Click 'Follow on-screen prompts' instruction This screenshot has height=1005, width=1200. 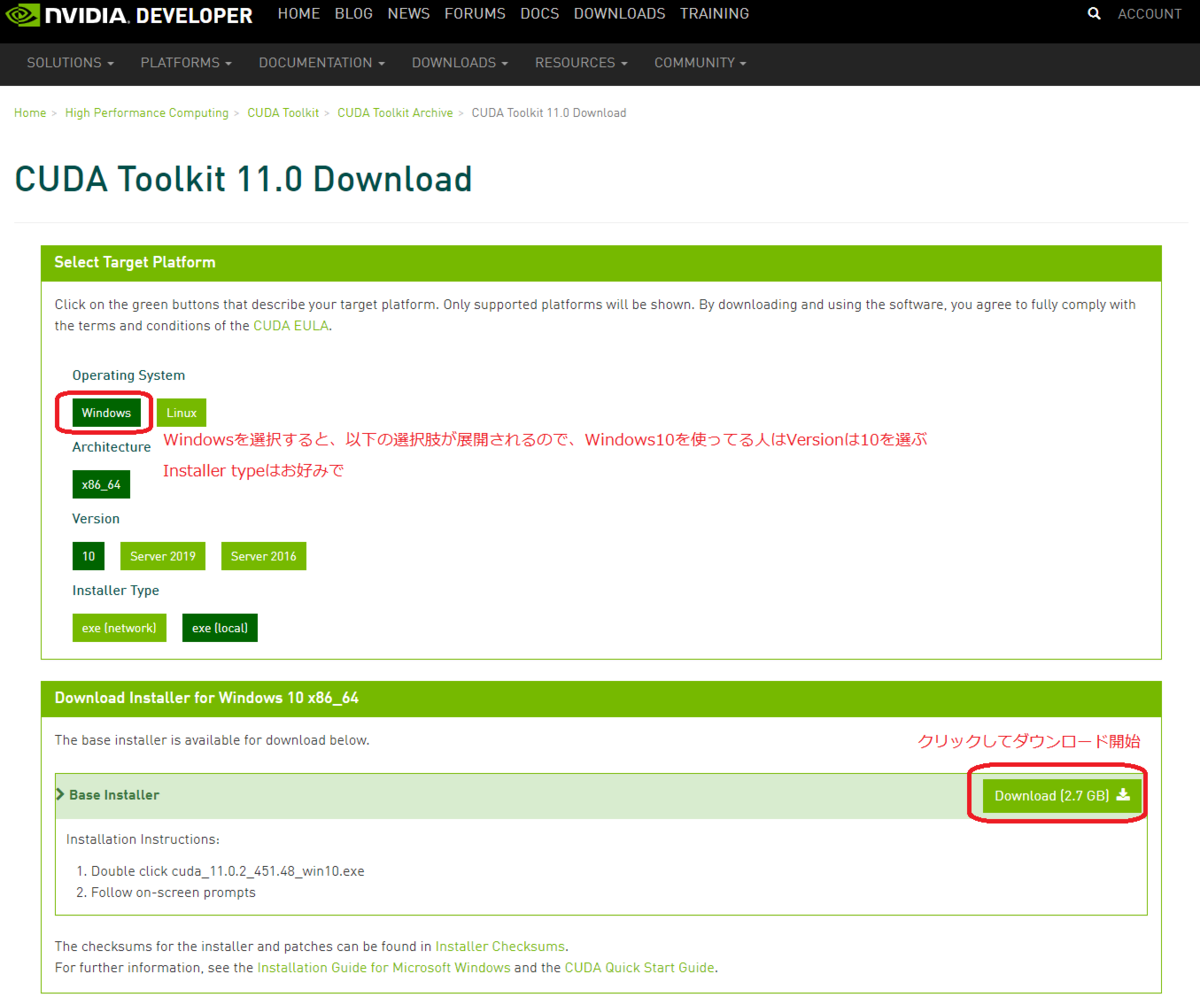tap(173, 892)
